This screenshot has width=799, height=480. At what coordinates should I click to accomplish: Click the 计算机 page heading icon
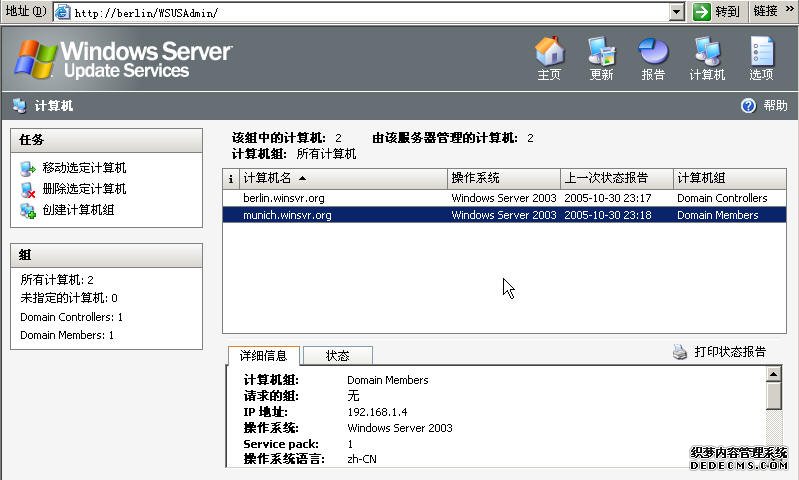pyautogui.click(x=19, y=105)
